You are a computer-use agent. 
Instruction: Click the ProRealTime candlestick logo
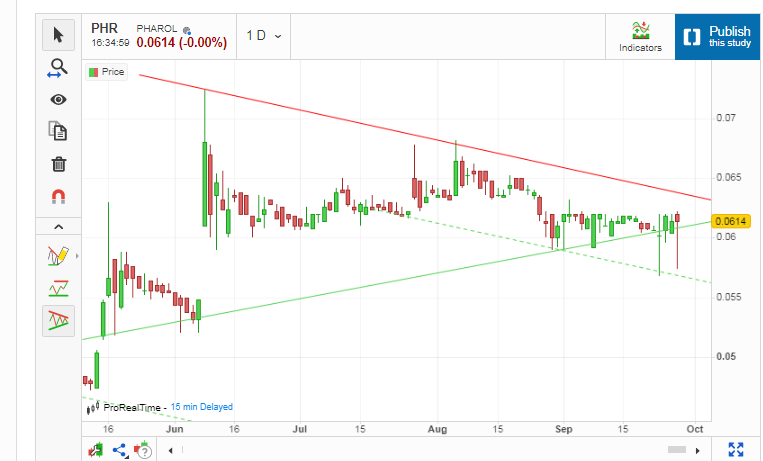point(93,407)
